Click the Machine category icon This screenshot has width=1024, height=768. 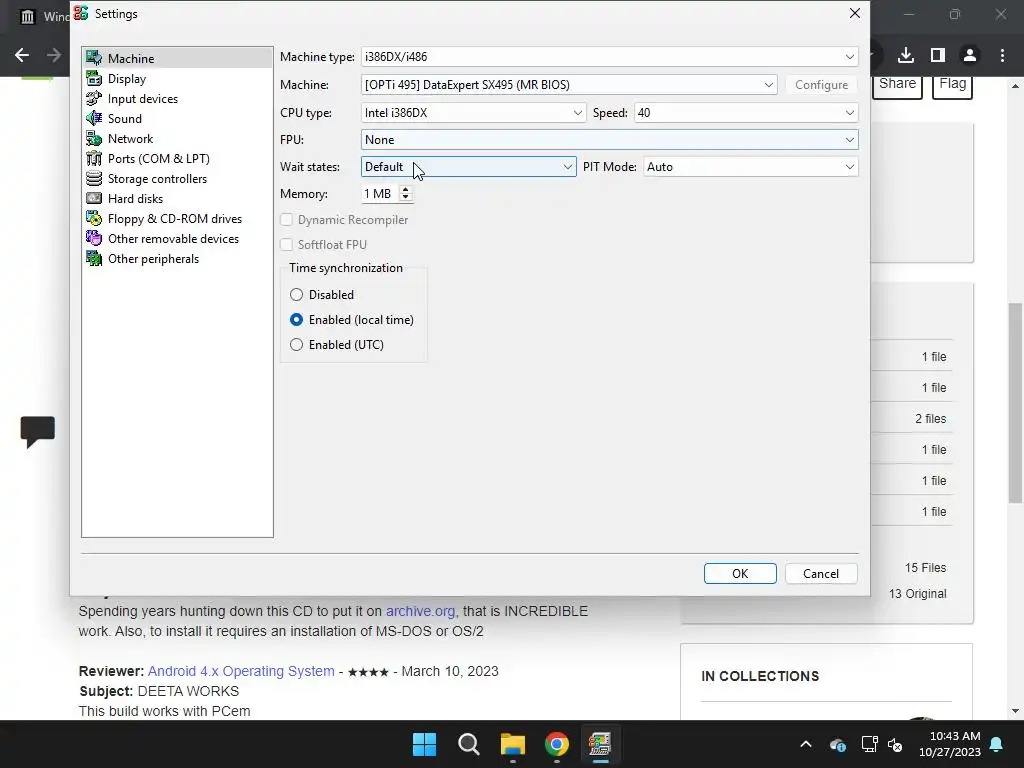pyautogui.click(x=94, y=58)
